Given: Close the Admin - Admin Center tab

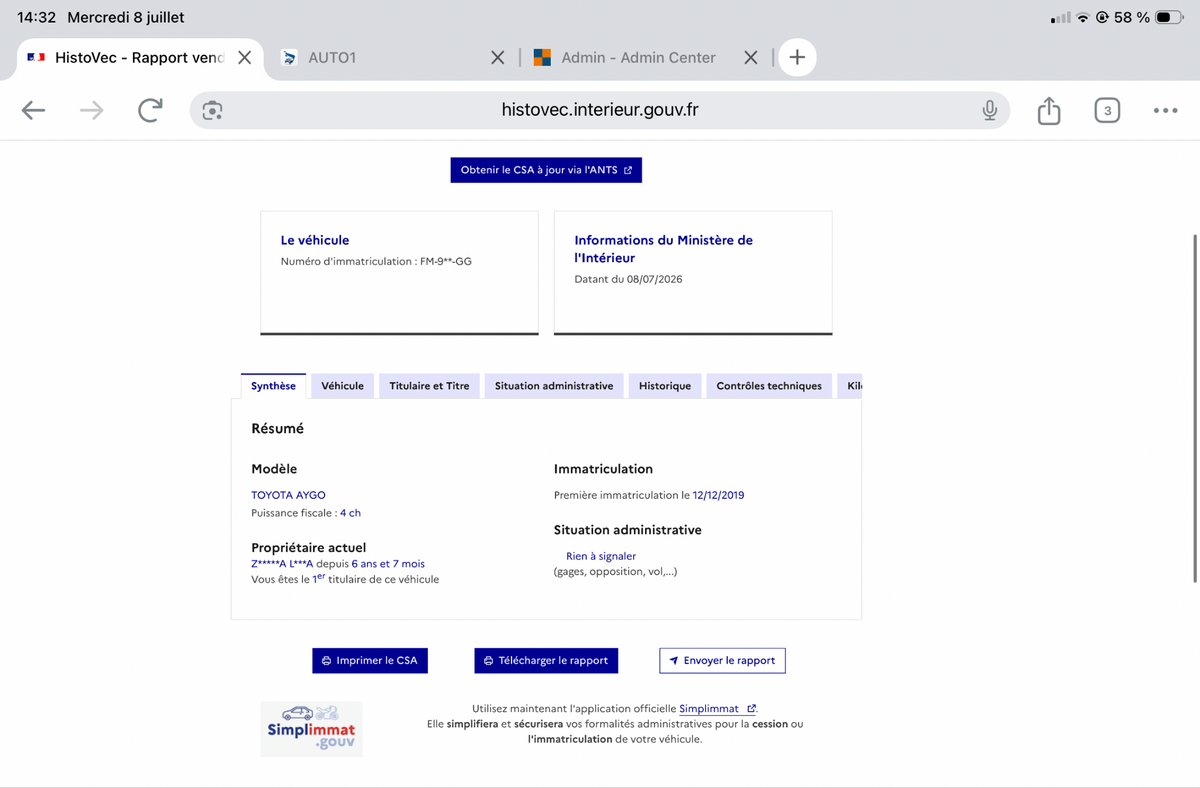Looking at the screenshot, I should coord(751,57).
